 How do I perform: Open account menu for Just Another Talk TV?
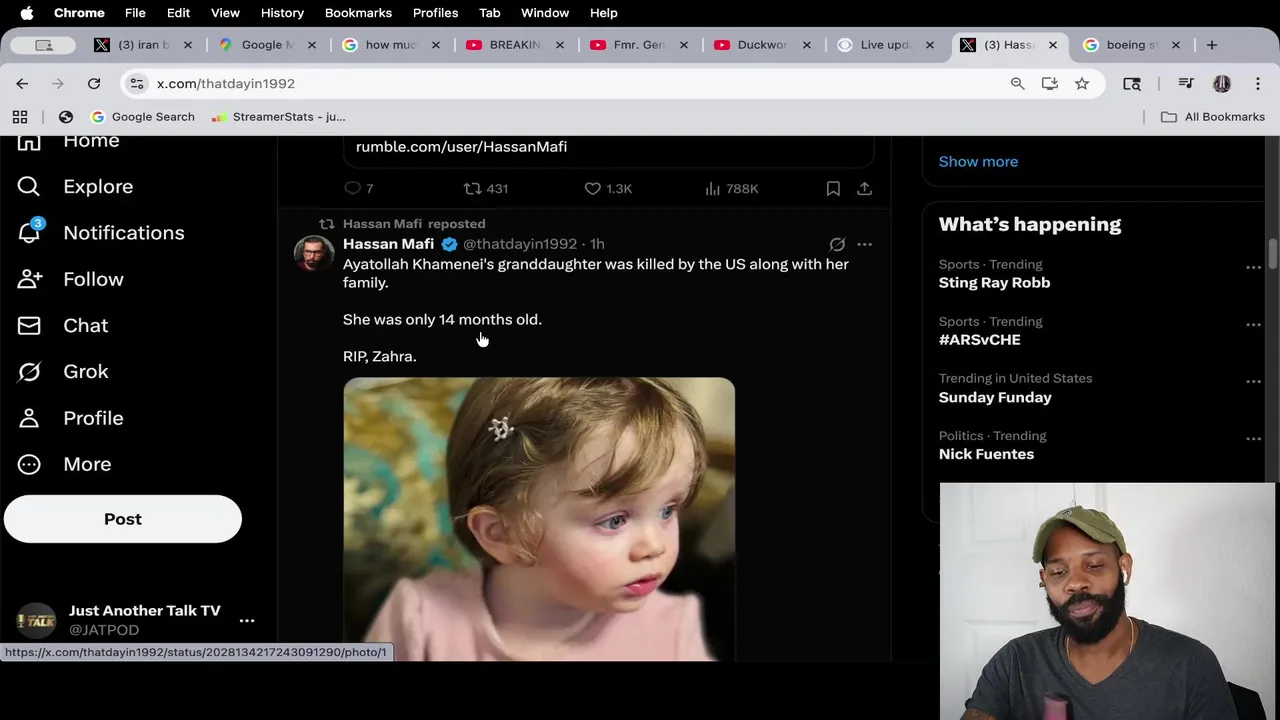247,620
